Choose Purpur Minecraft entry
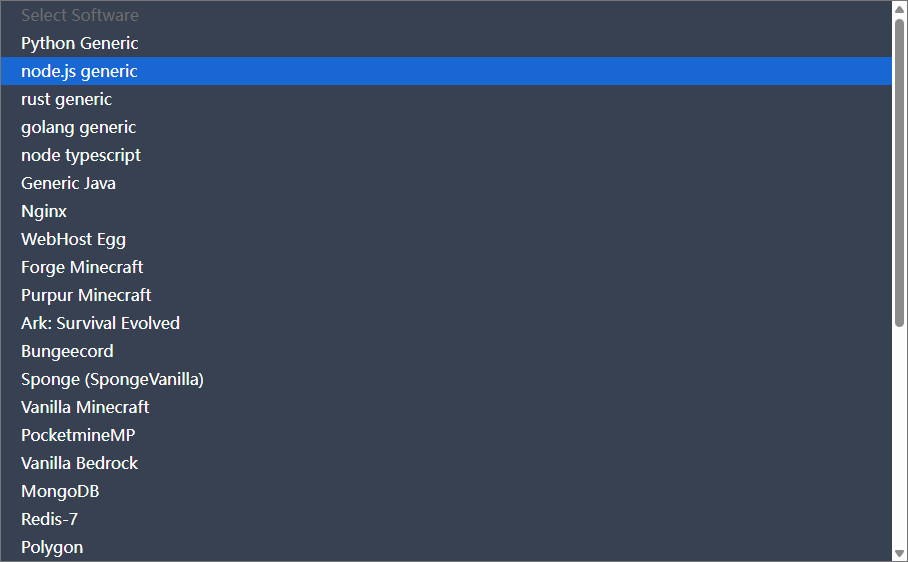 click(86, 295)
